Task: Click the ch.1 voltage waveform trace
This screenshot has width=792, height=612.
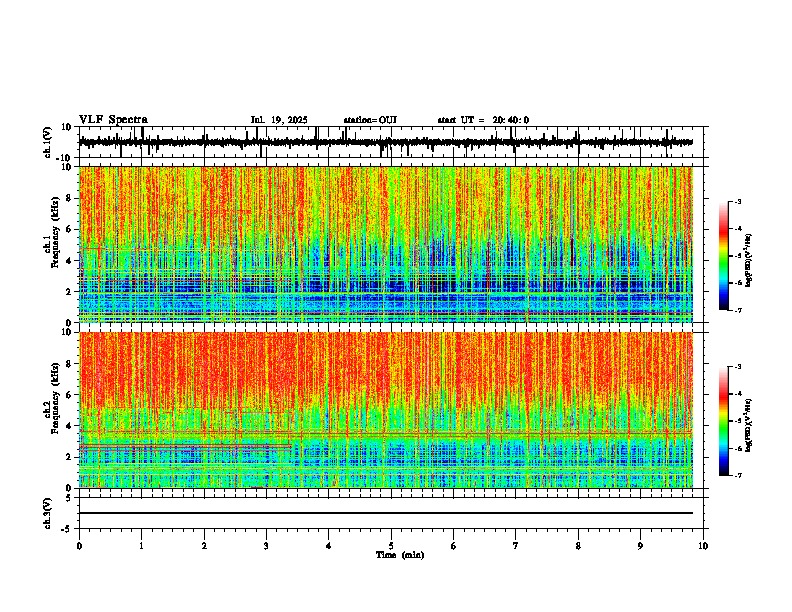Action: click(x=386, y=142)
